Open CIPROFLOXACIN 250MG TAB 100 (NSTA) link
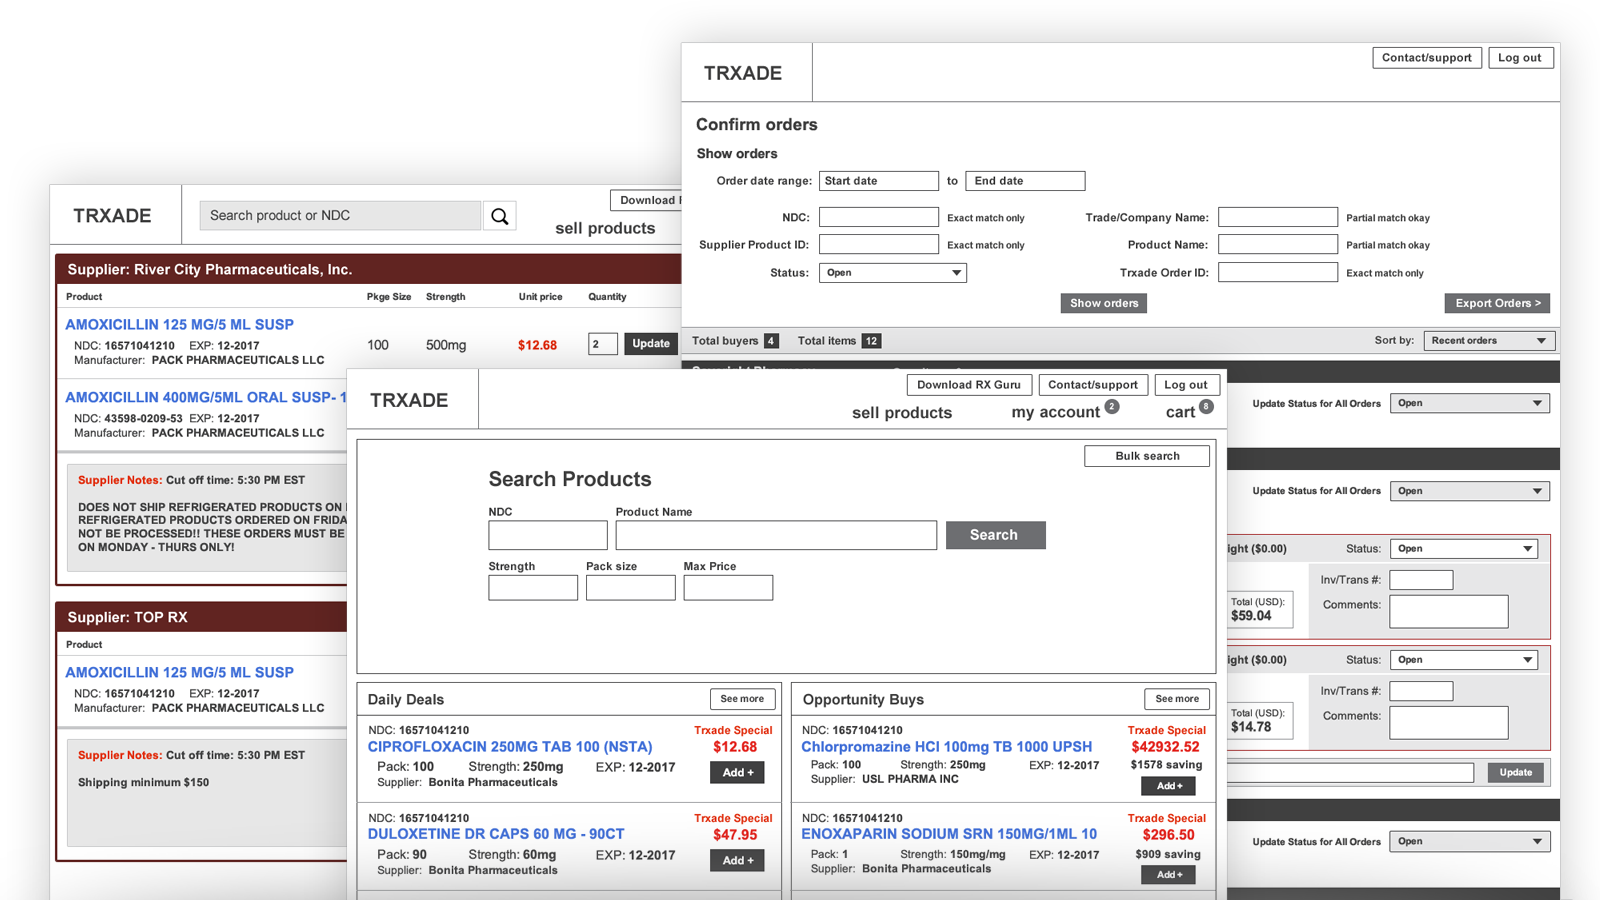This screenshot has width=1600, height=900. pyautogui.click(x=510, y=747)
